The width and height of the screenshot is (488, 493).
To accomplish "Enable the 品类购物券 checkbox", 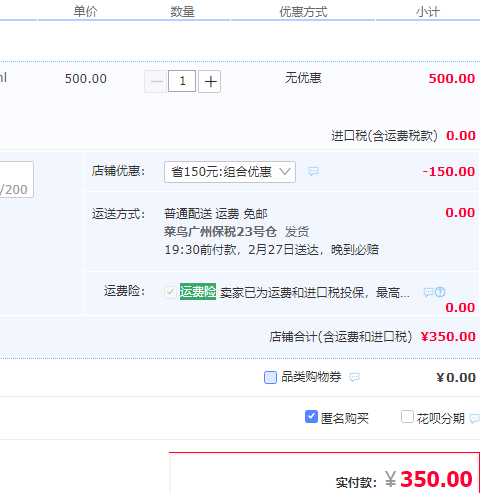I will (270, 377).
